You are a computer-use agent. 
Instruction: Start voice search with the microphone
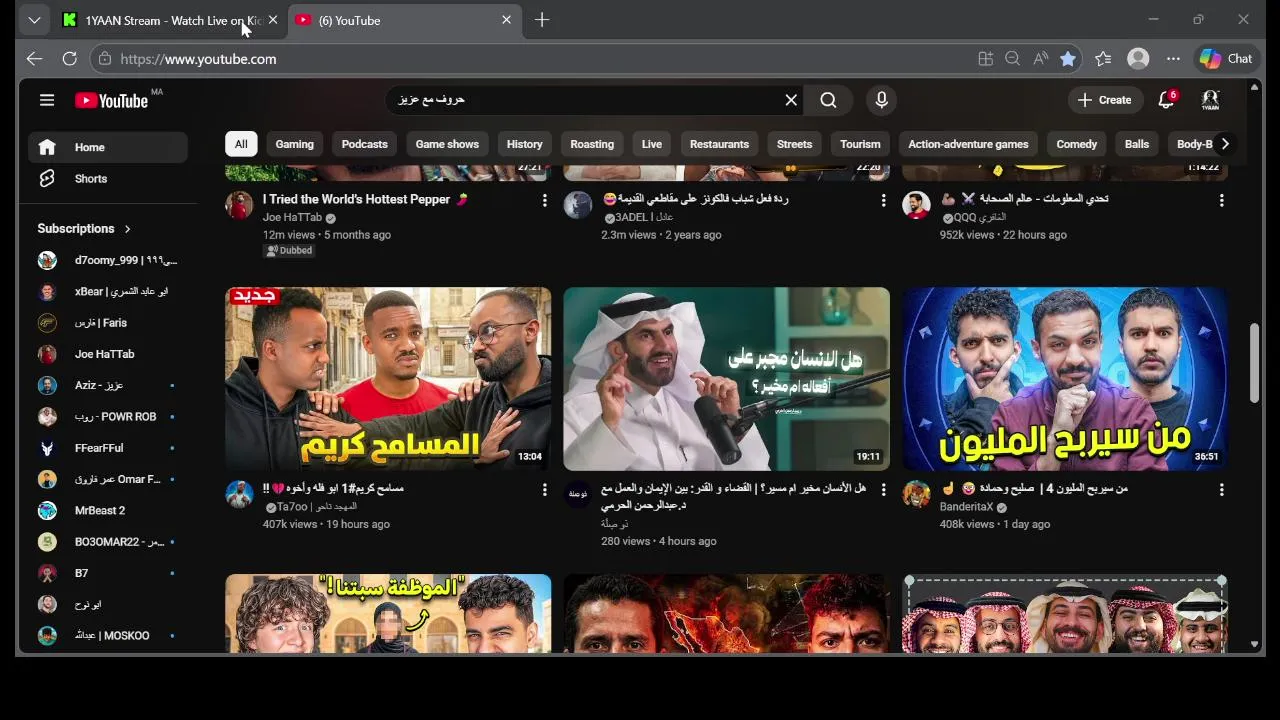(881, 100)
